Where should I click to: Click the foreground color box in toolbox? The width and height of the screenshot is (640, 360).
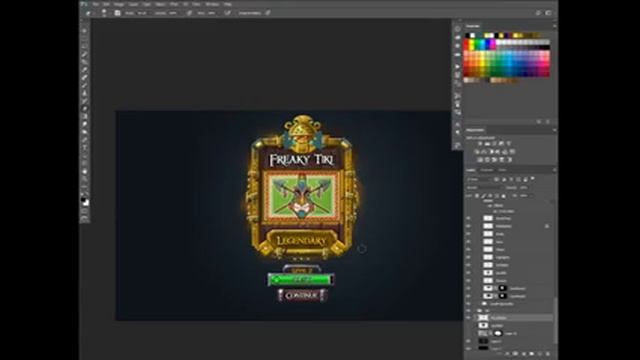[x=84, y=200]
